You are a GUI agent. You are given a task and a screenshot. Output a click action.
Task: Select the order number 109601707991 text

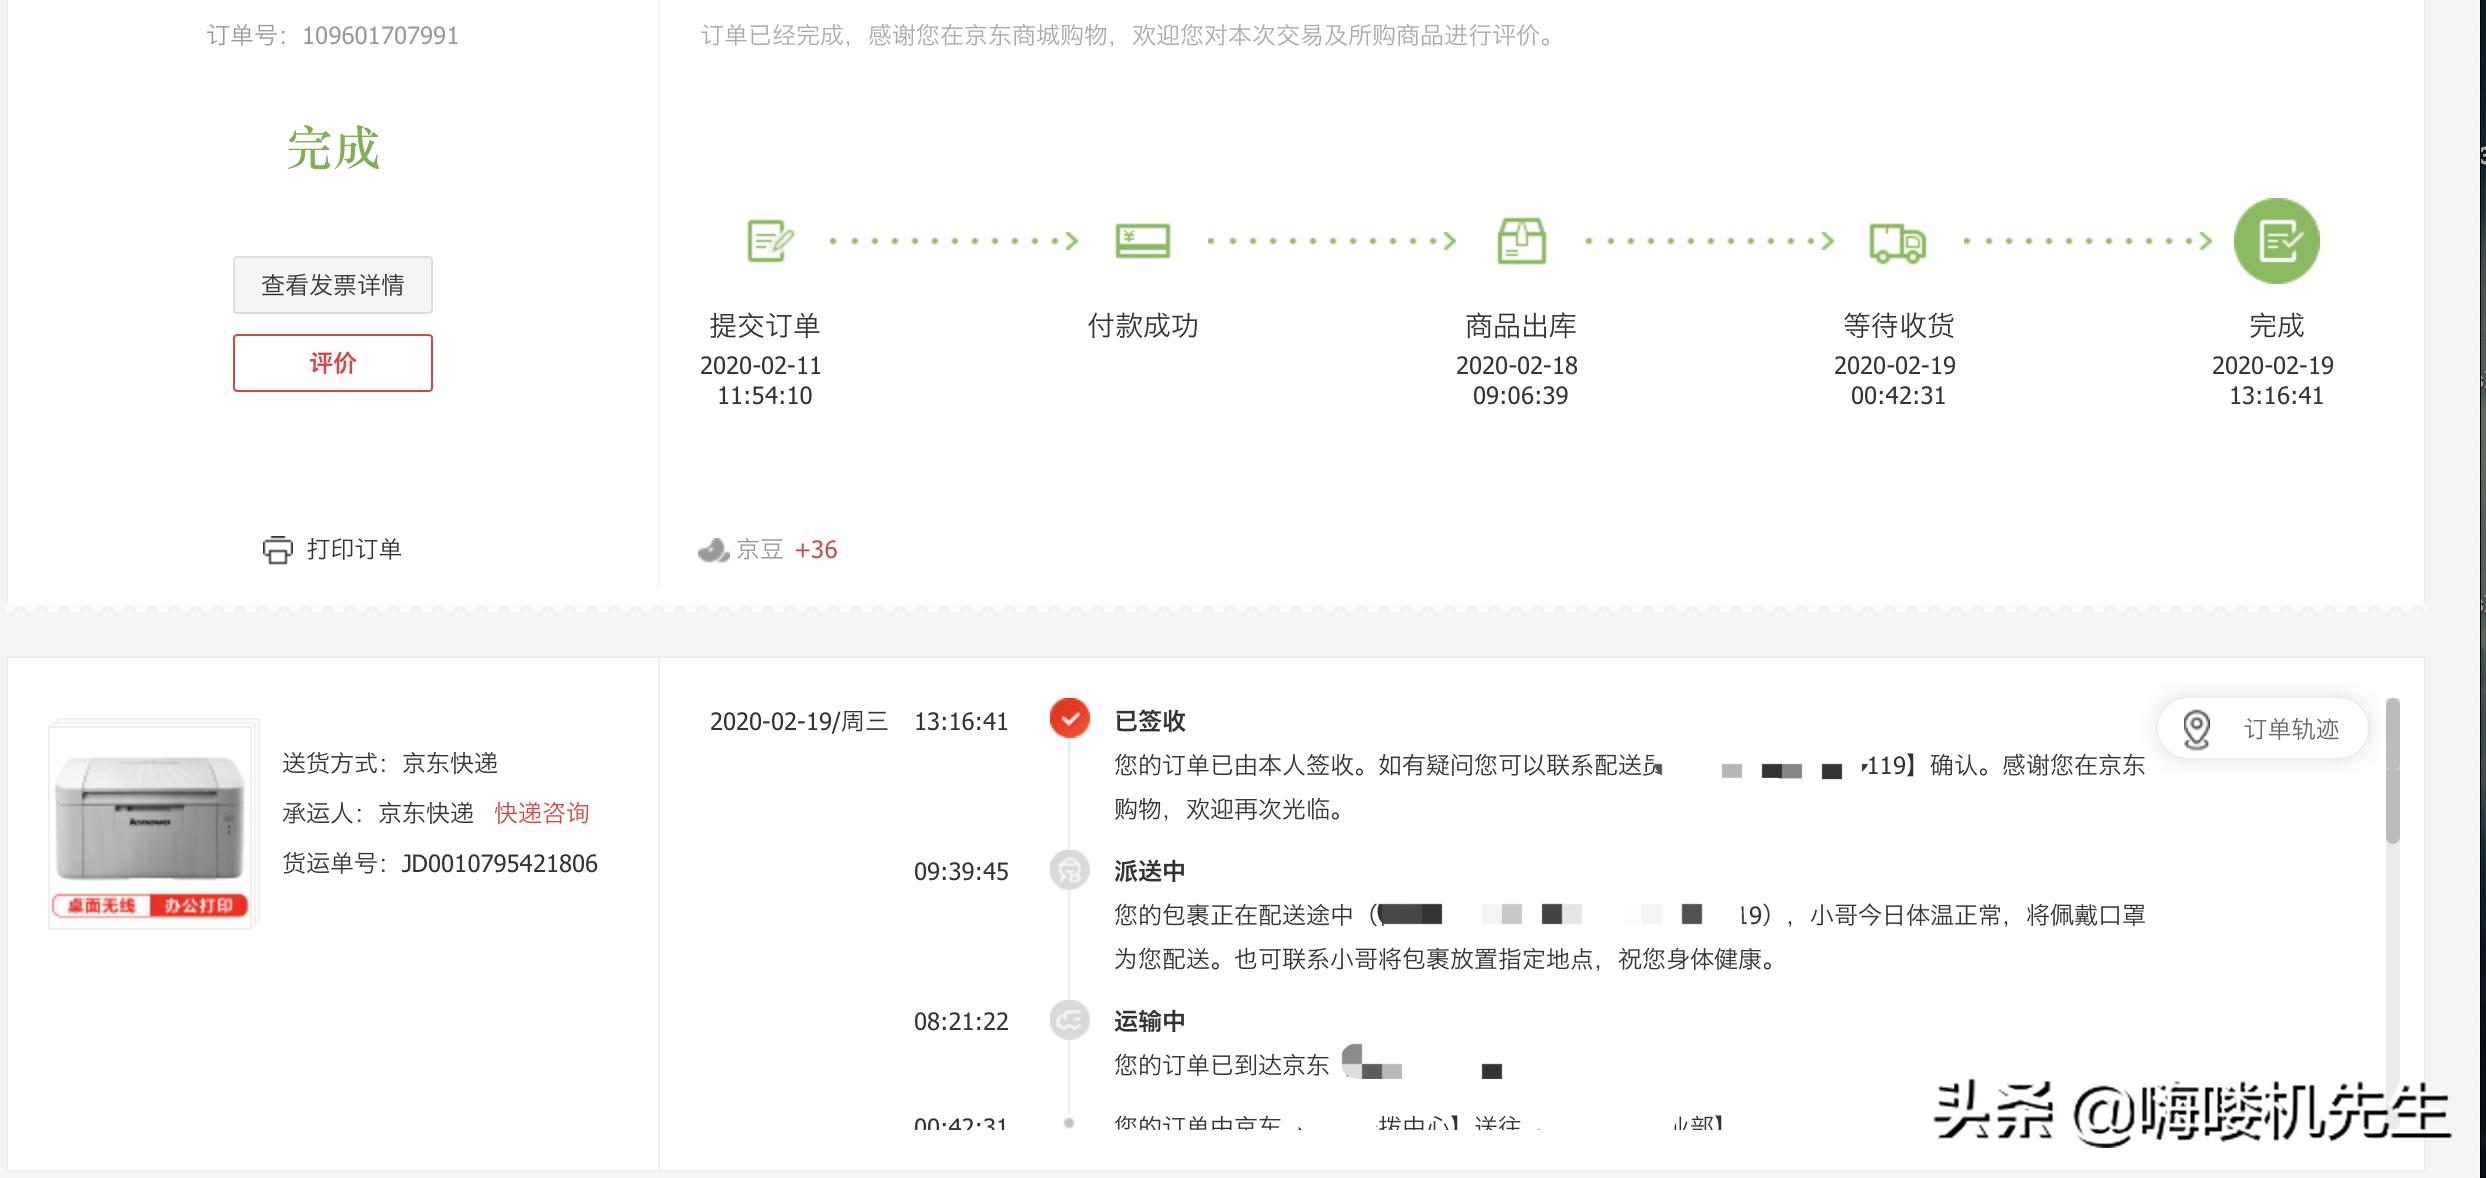click(x=379, y=34)
